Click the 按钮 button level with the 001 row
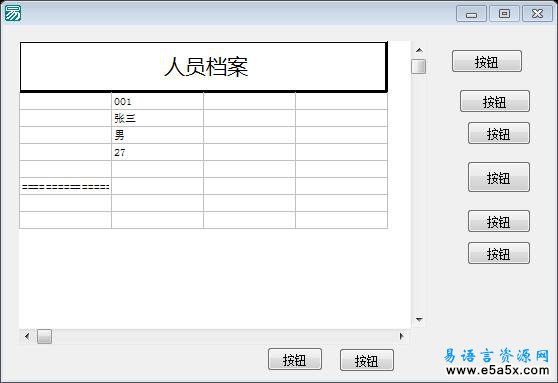This screenshot has width=558, height=383. [x=495, y=101]
